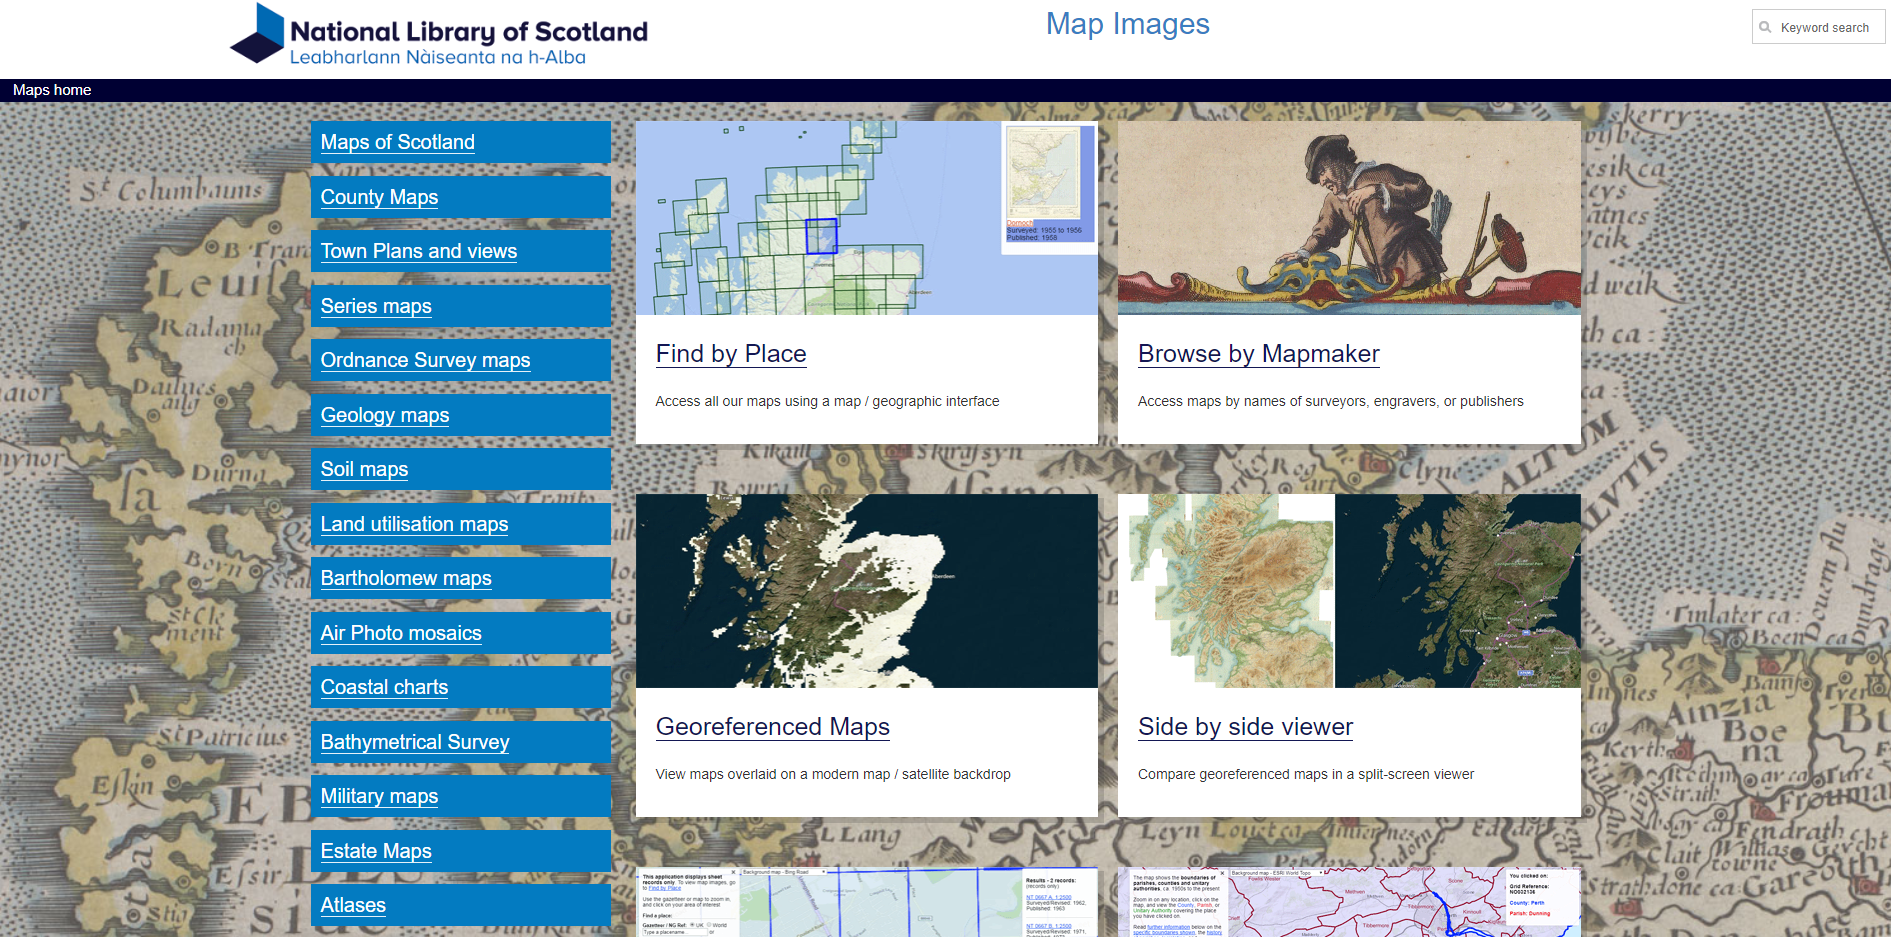The height and width of the screenshot is (937, 1891).
Task: Click the boundaries viewer thumbnail below Side by side
Action: tap(1349, 902)
